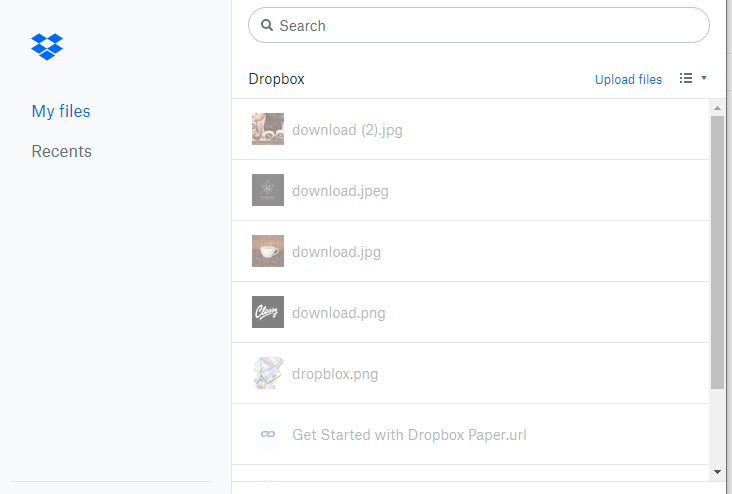
Task: Click the Upload files link
Action: pyautogui.click(x=628, y=79)
